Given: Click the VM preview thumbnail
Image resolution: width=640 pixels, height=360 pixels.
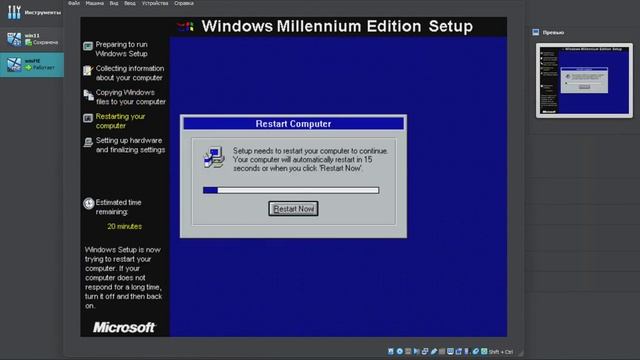Looking at the screenshot, I should tap(584, 80).
